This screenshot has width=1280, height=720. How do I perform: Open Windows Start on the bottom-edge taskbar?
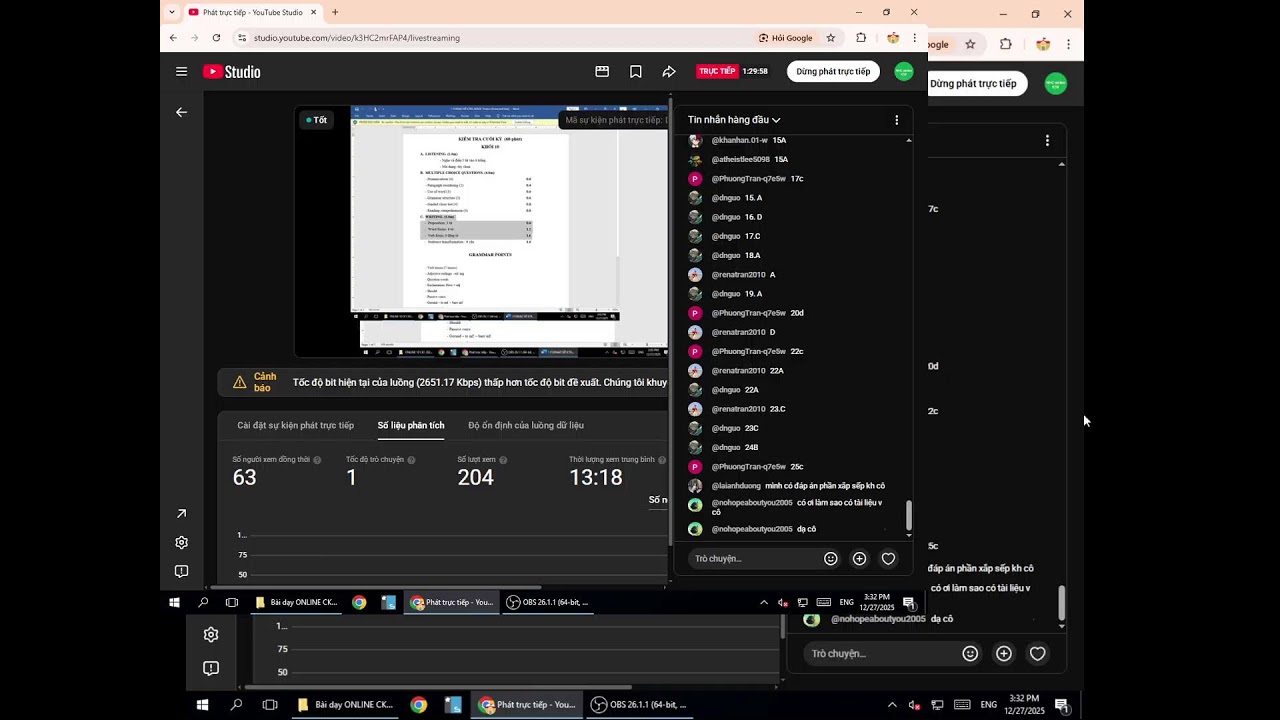coord(202,705)
